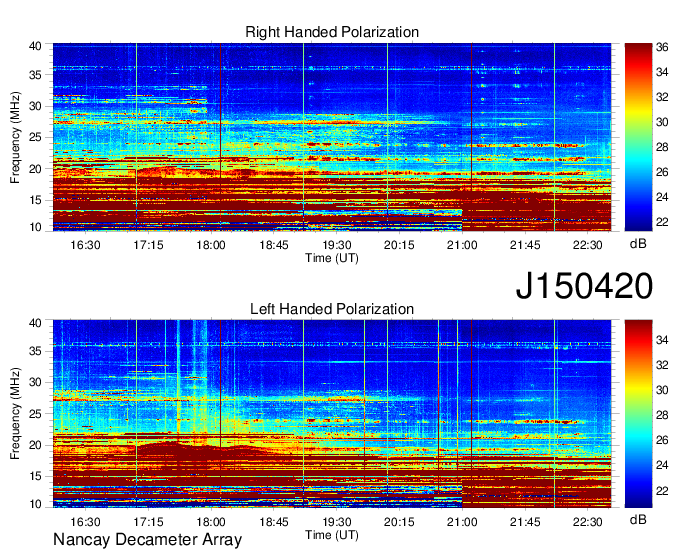This screenshot has height=552, width=680.
Task: Click the Left Handed plot's color scale bar
Action: point(638,414)
